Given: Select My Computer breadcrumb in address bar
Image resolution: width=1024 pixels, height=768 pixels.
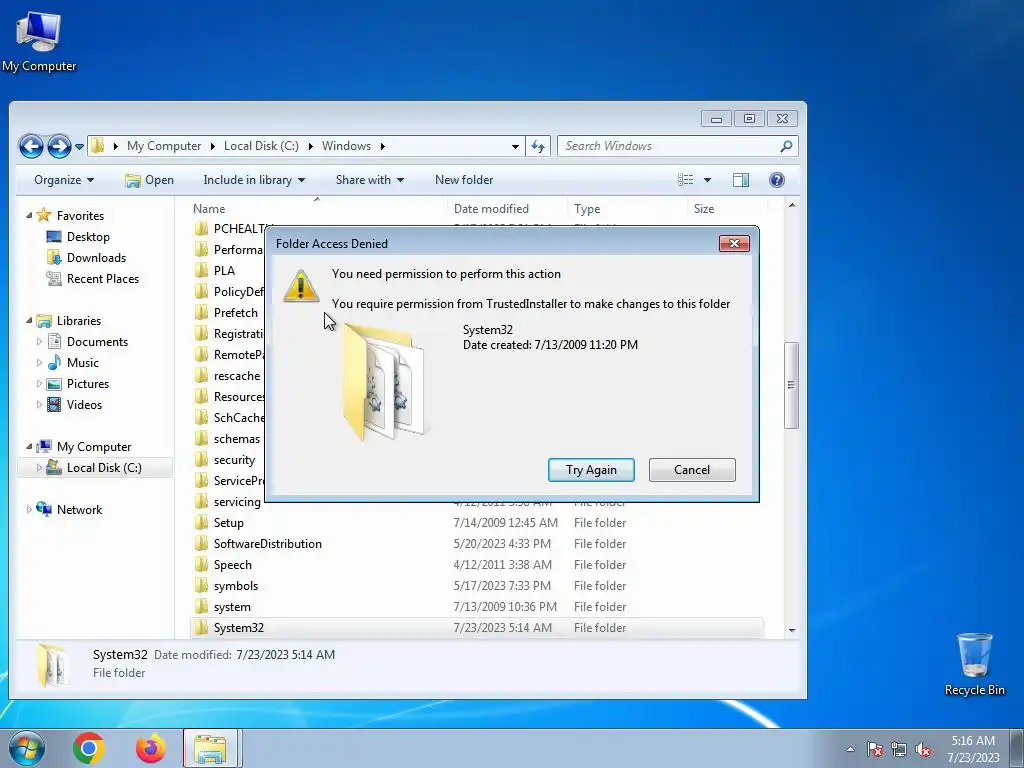Looking at the screenshot, I should click(x=164, y=146).
